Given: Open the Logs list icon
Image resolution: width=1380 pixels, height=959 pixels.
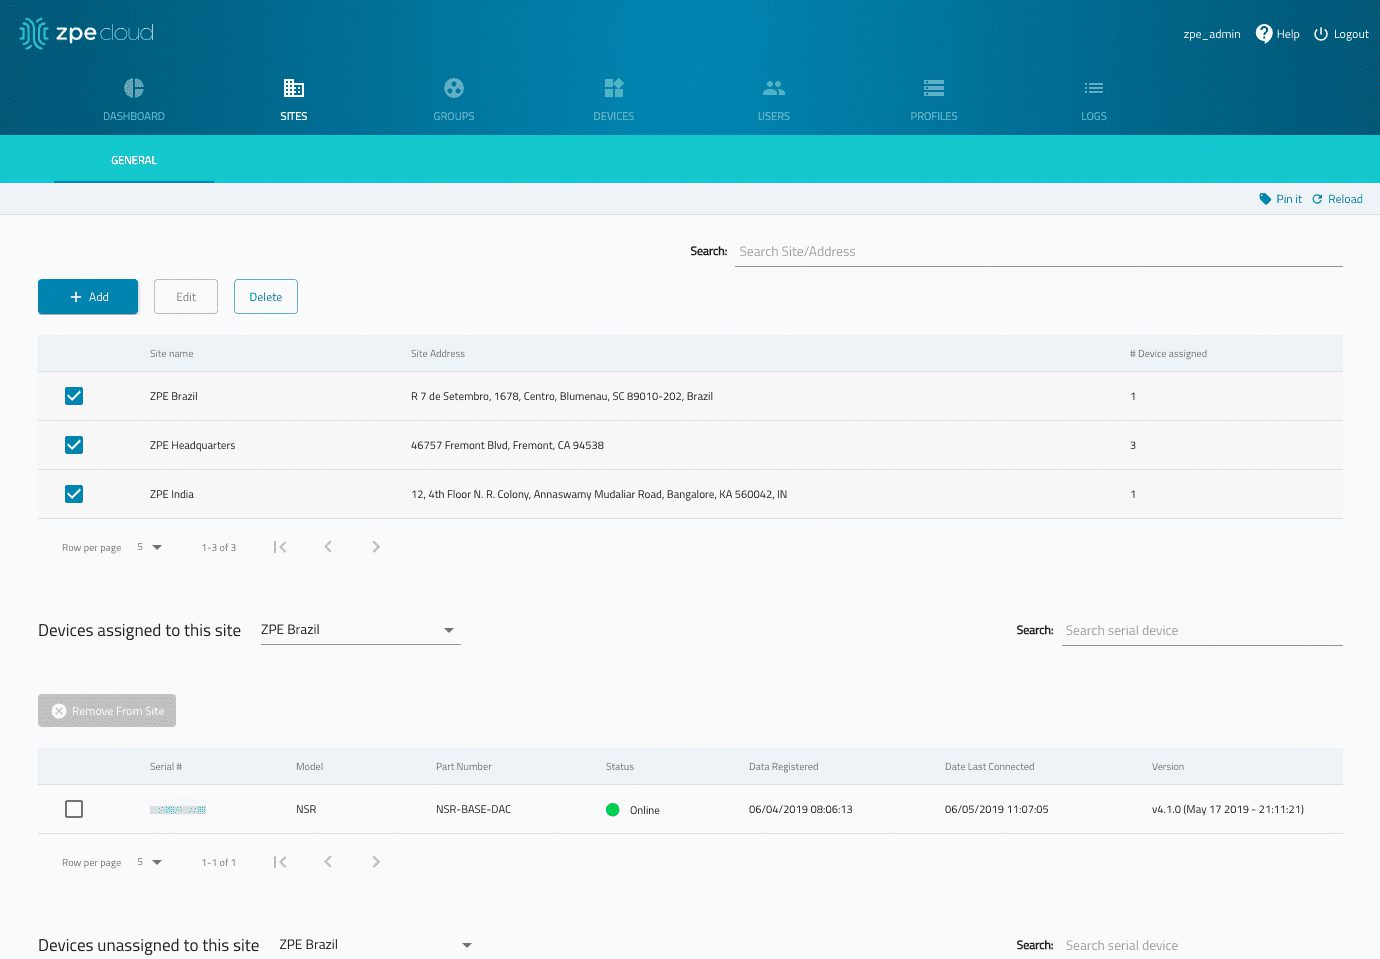Looking at the screenshot, I should (x=1094, y=88).
